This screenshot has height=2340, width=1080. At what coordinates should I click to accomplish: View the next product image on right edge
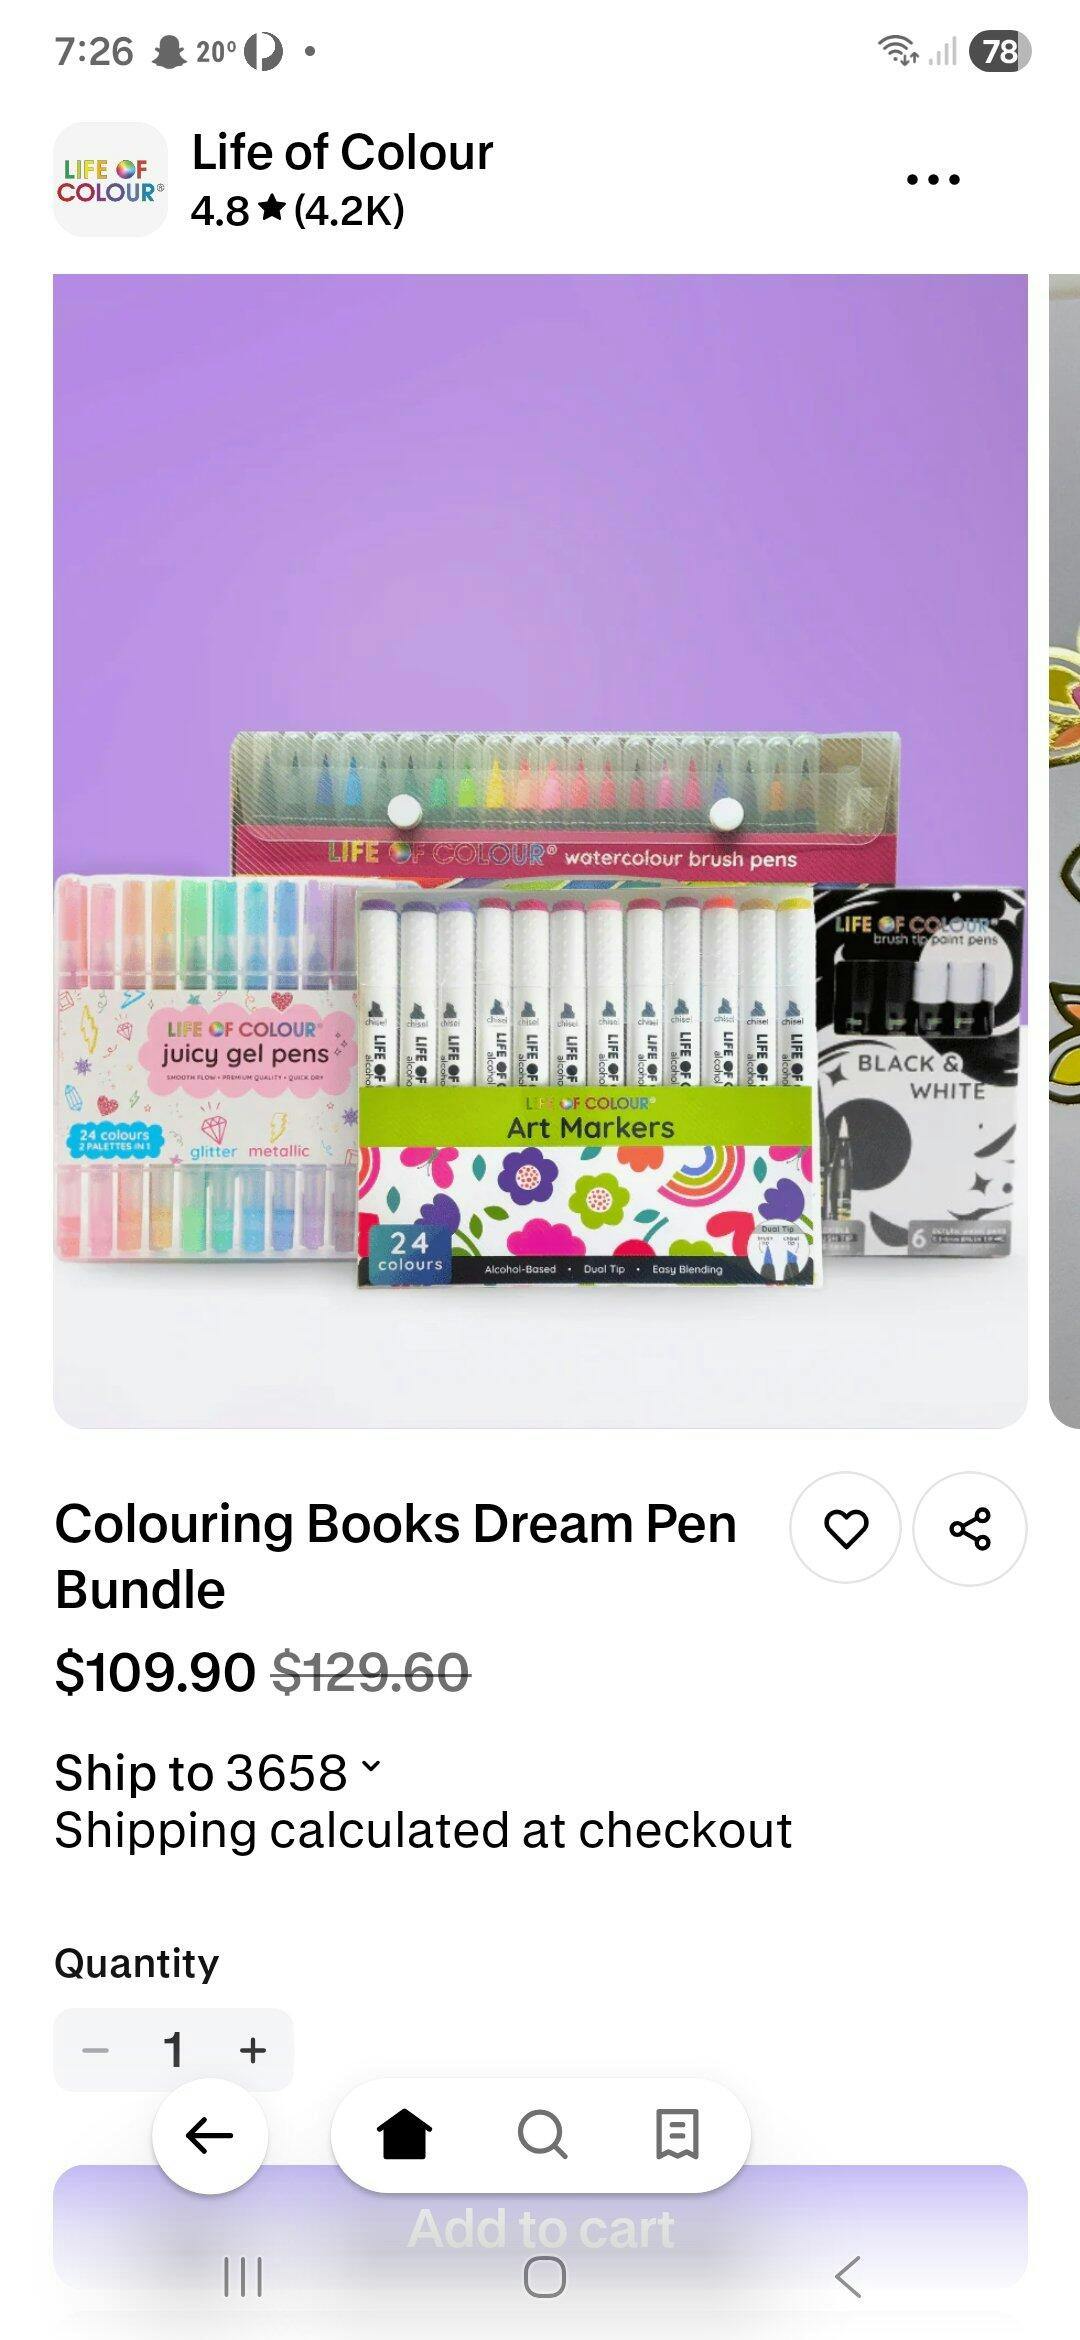(1064, 851)
